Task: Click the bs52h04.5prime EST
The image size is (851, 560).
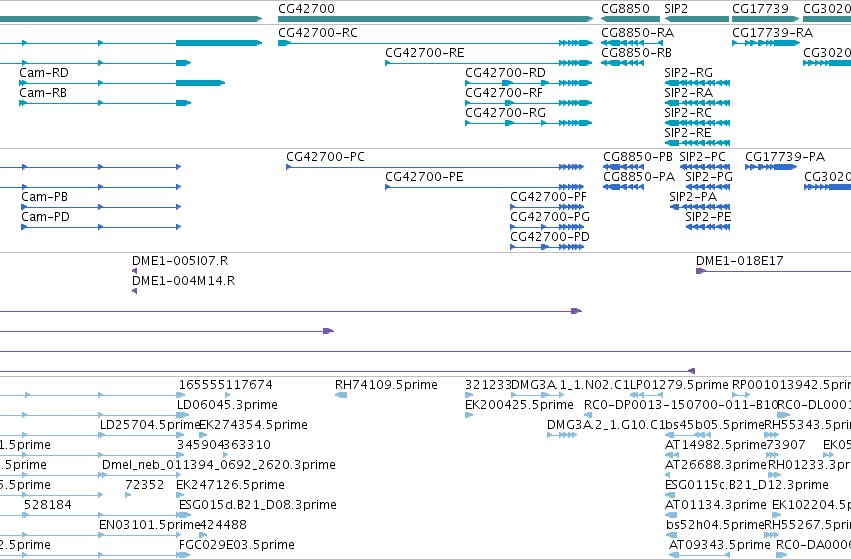Action: coord(672,536)
